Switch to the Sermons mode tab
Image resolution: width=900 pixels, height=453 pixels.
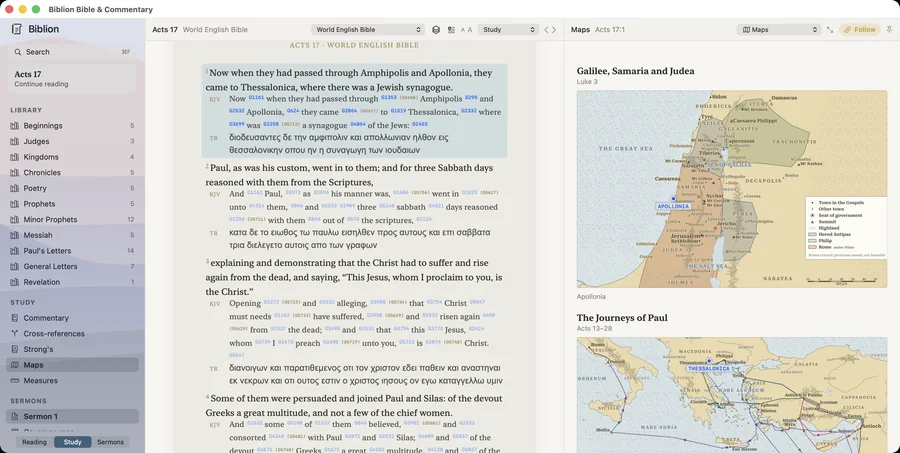pyautogui.click(x=110, y=442)
